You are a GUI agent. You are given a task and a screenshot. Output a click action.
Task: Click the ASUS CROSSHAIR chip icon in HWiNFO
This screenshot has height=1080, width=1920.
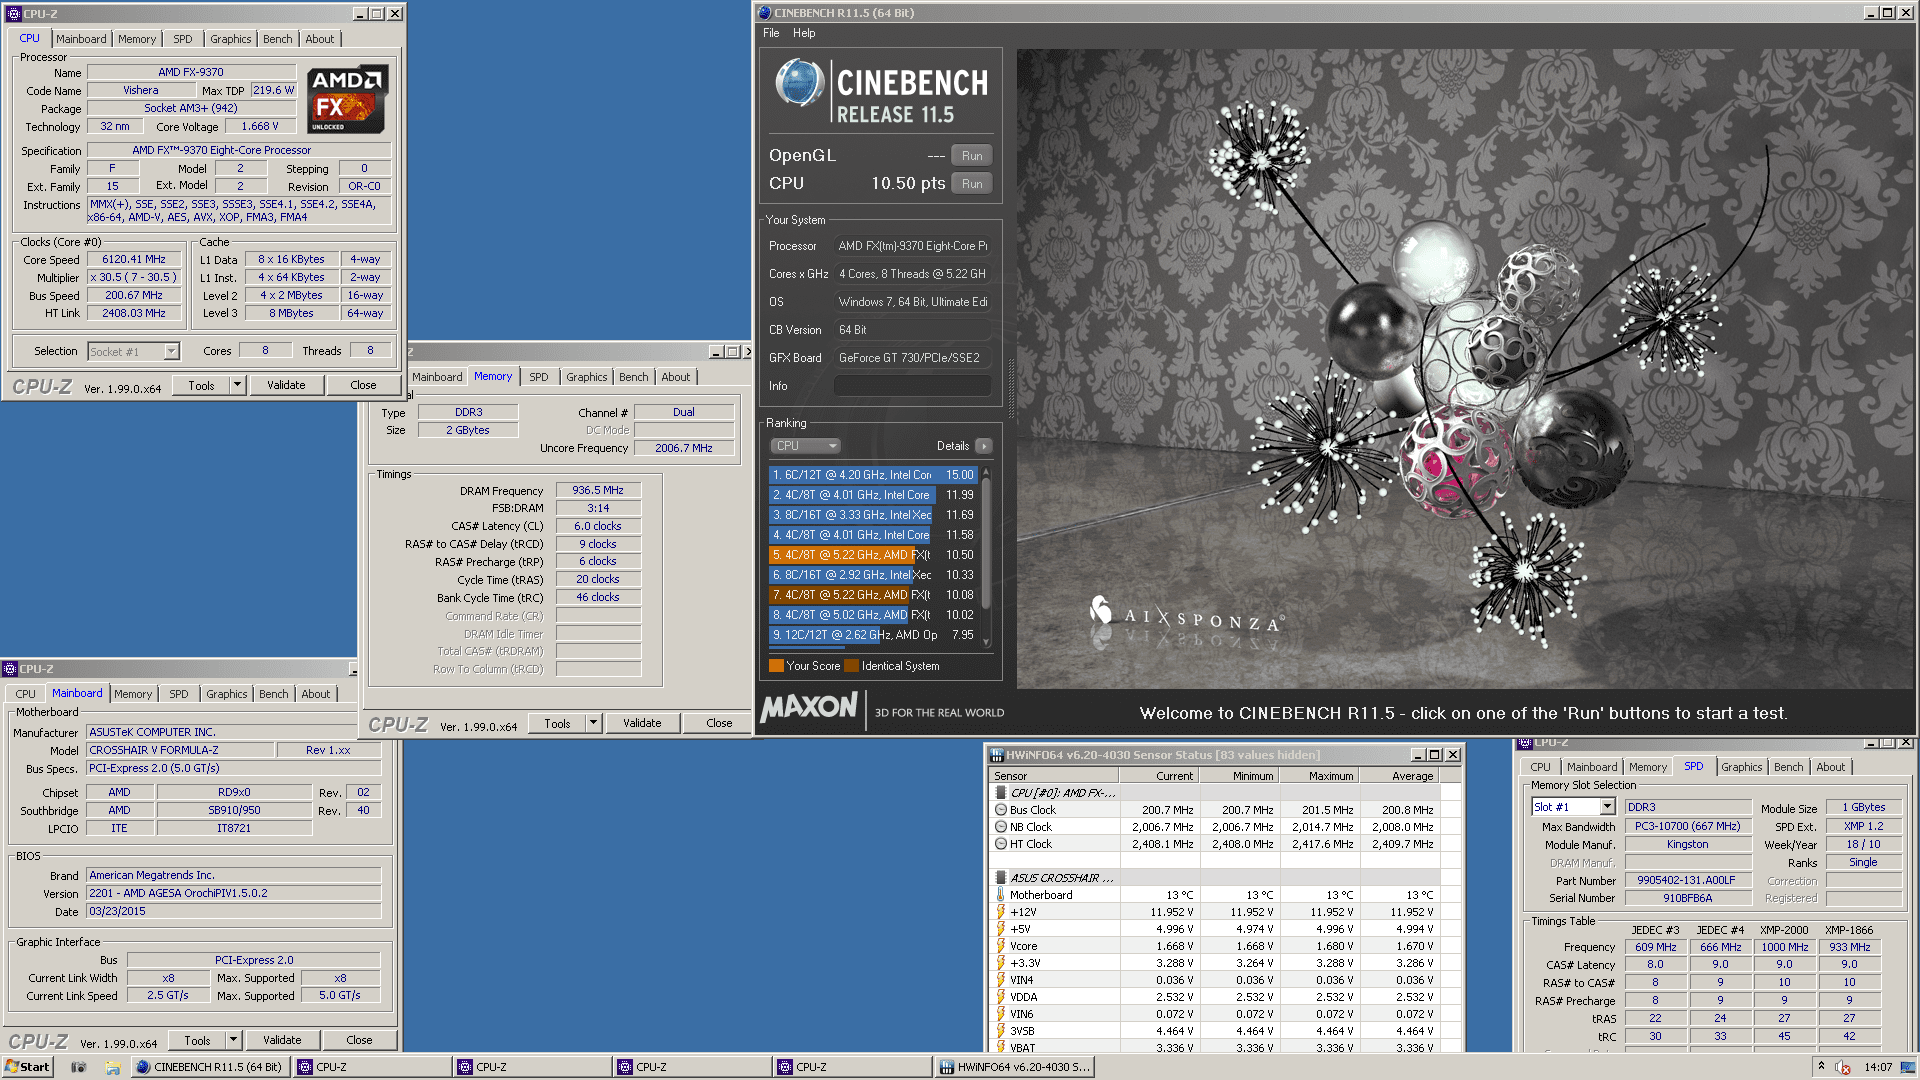tap(1001, 878)
